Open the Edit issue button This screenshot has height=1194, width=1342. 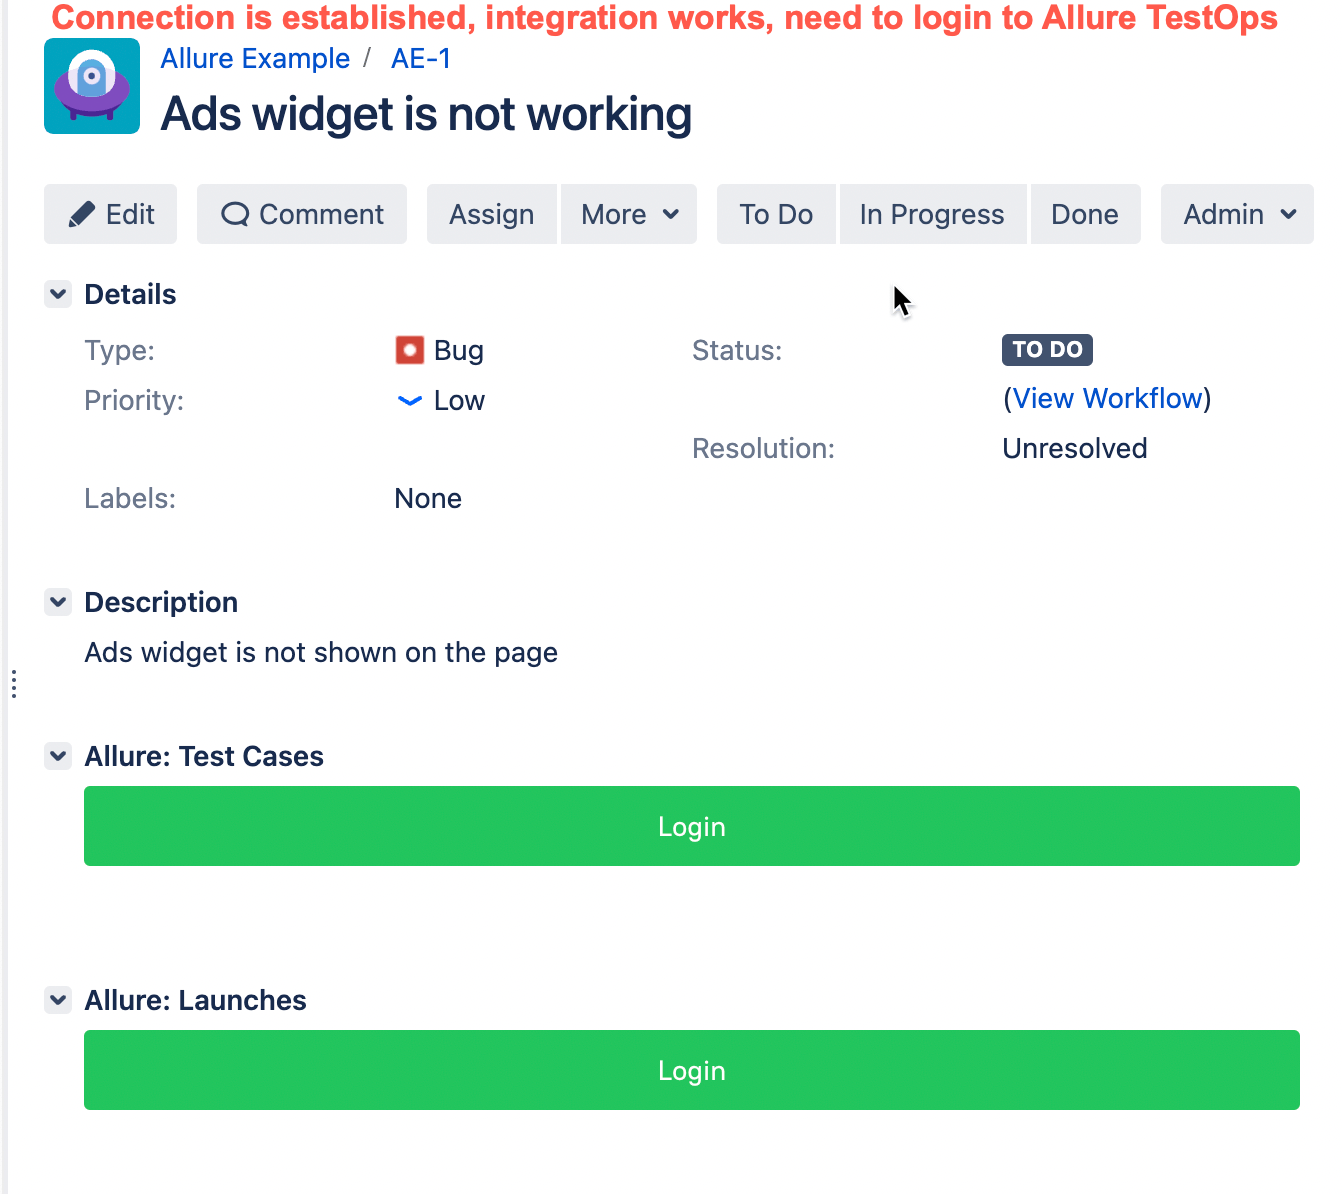click(x=110, y=214)
